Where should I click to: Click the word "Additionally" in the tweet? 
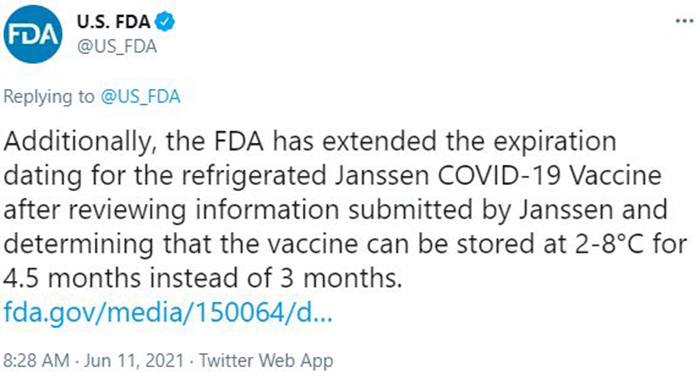78,142
